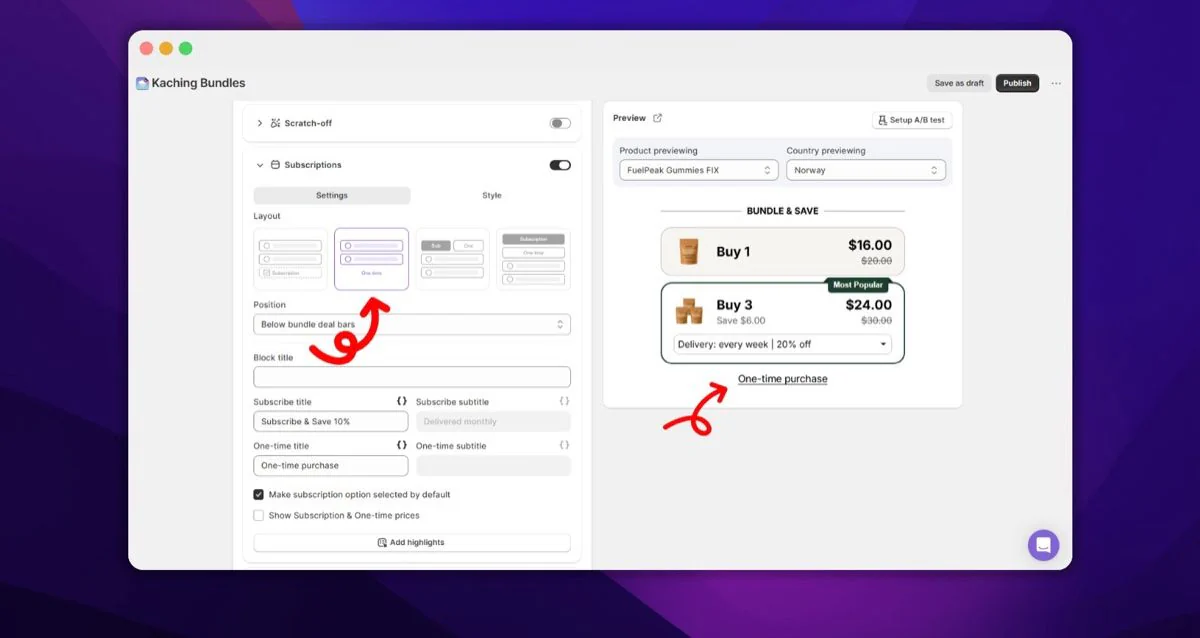This screenshot has width=1200, height=638.
Task: Open the Country previewing dropdown
Action: (866, 170)
